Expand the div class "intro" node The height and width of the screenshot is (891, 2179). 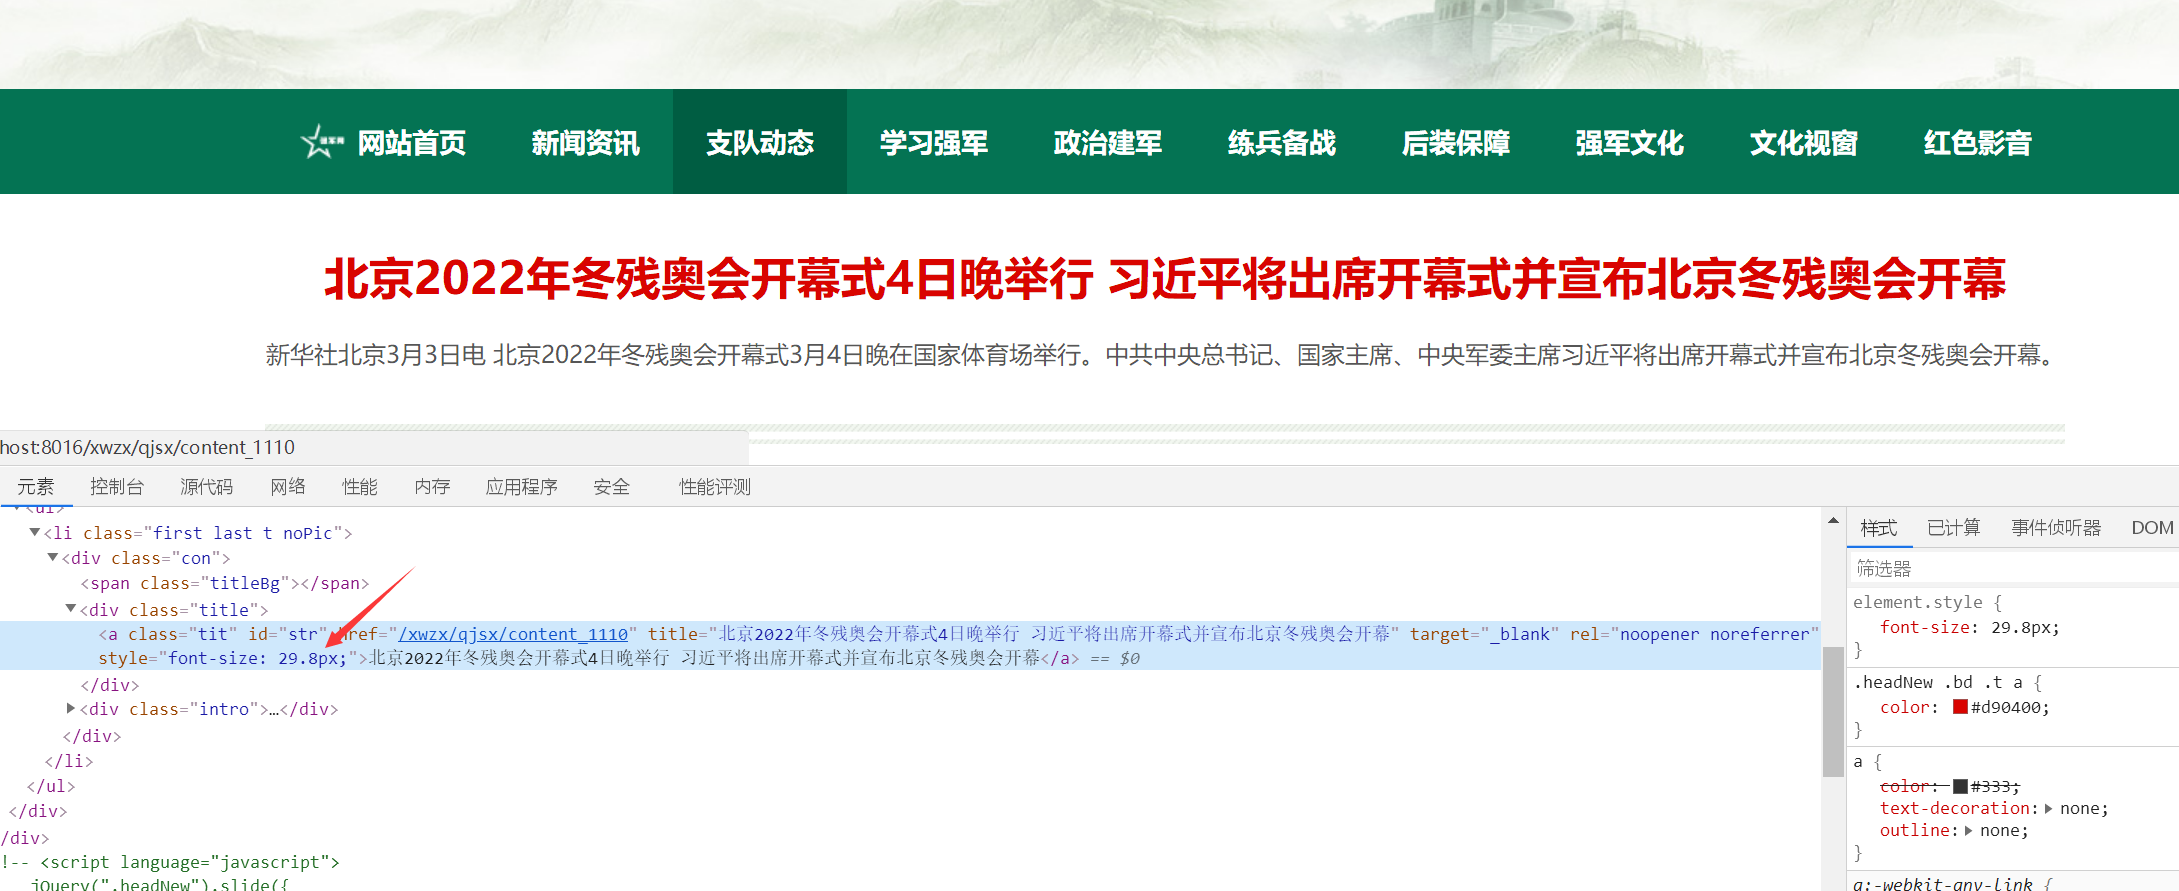click(x=71, y=709)
